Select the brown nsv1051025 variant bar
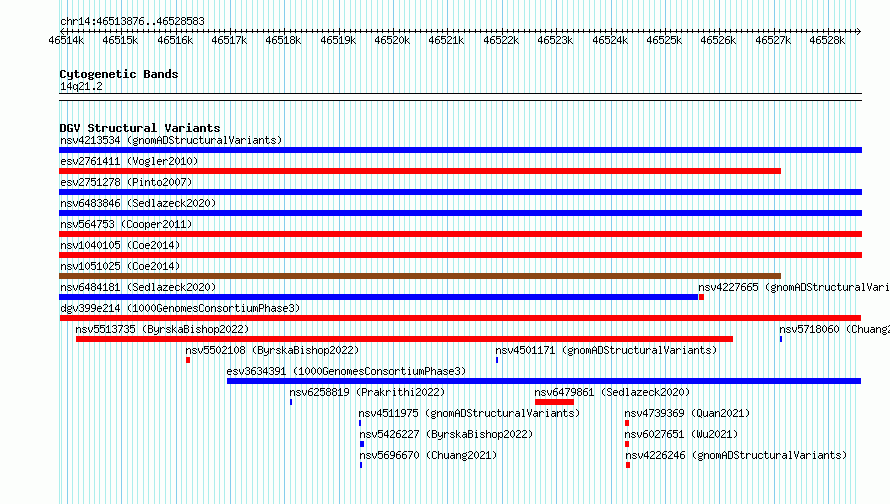890x504 pixels. coord(420,276)
